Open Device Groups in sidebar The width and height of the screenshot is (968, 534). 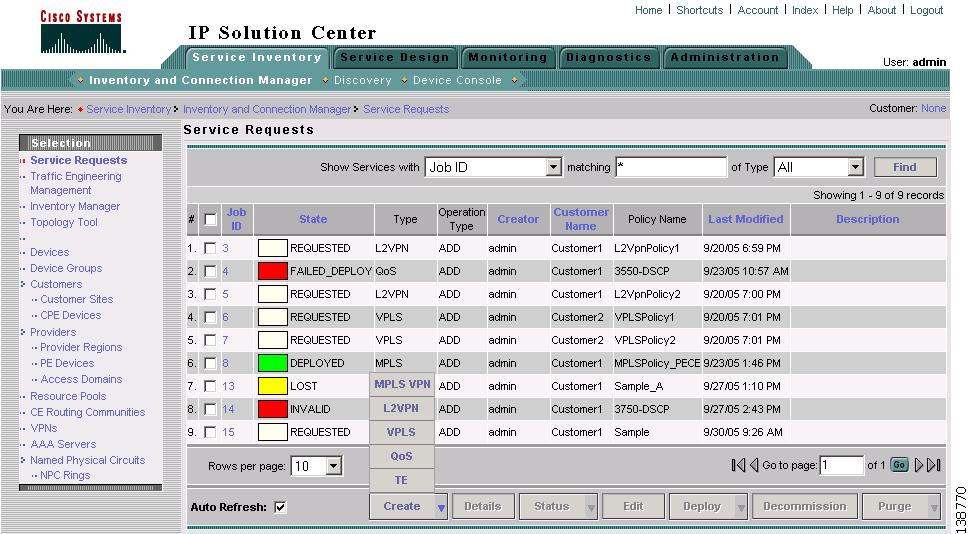[x=66, y=268]
